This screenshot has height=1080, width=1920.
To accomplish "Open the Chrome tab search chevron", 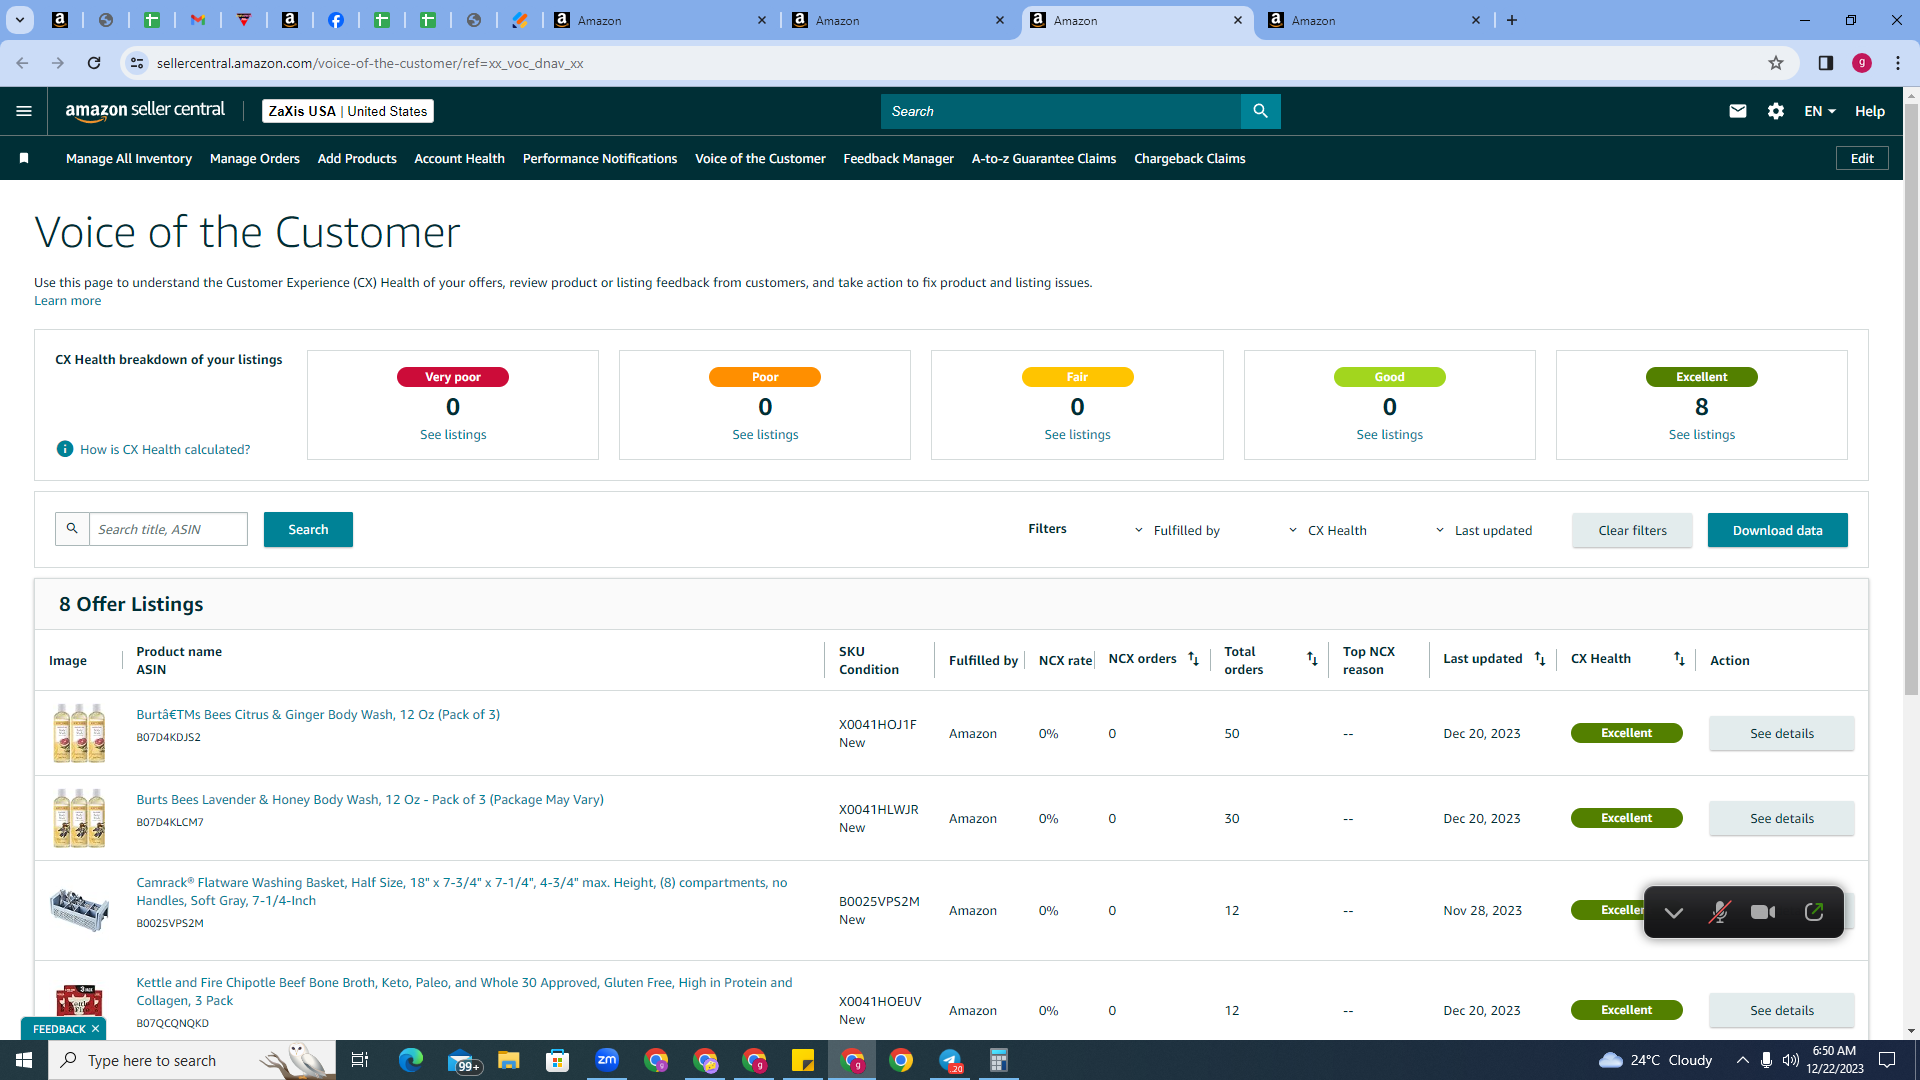I will 19,20.
